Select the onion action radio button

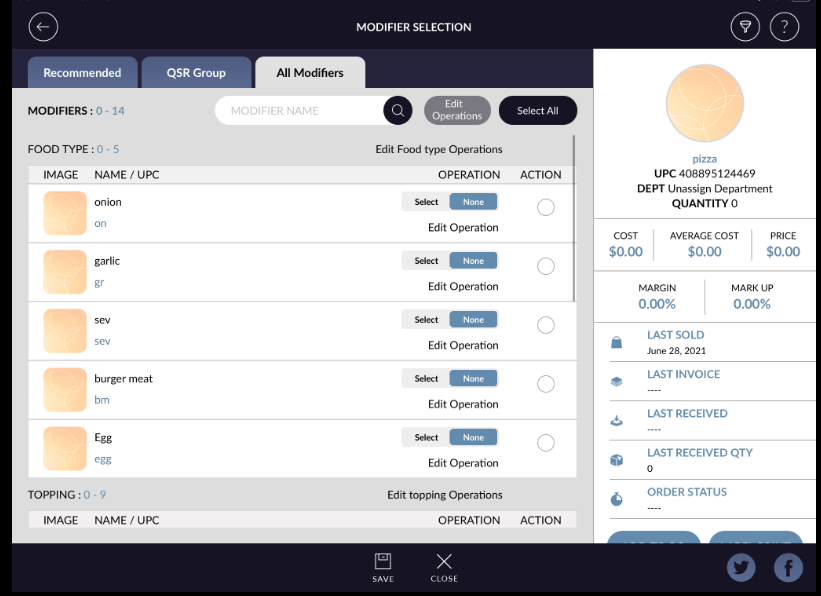(546, 208)
